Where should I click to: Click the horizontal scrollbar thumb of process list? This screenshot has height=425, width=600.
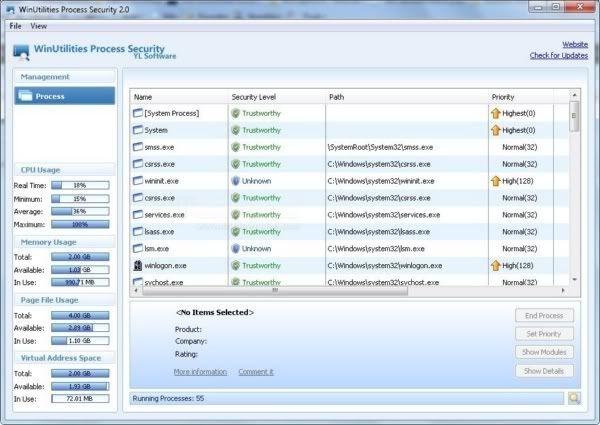pyautogui.click(x=275, y=291)
